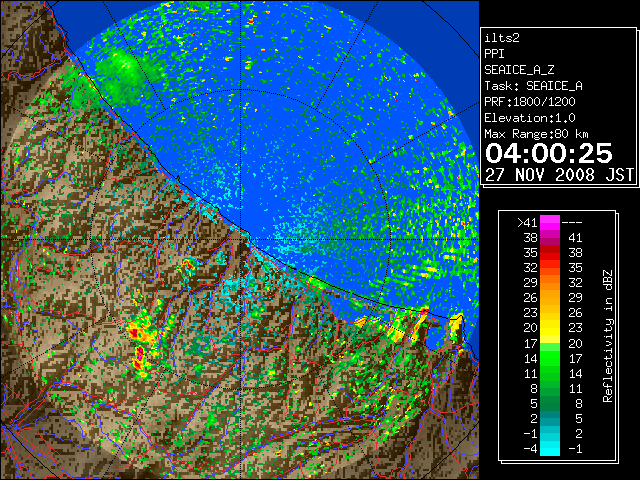Viewport: 640px width, 480px height.
Task: Select the "Elevation:1.0" text
Action: (x=530, y=118)
